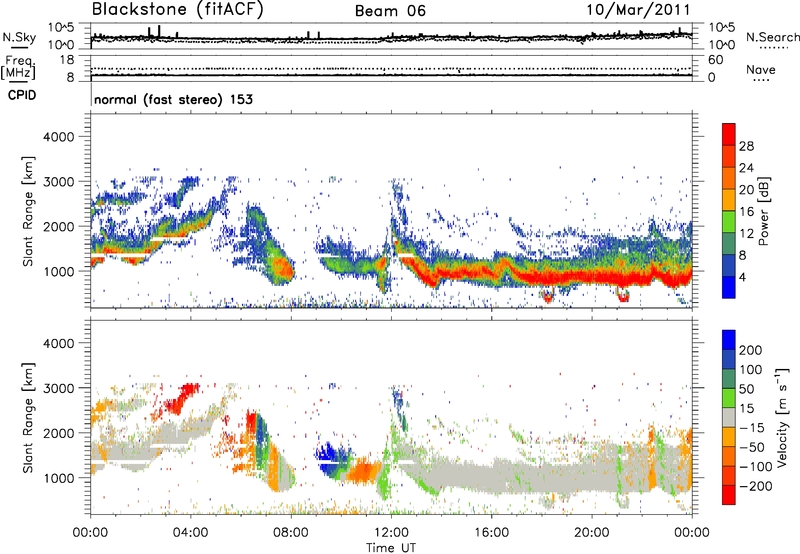
Task: Click the blue bottom of power colorbar
Action: point(729,288)
